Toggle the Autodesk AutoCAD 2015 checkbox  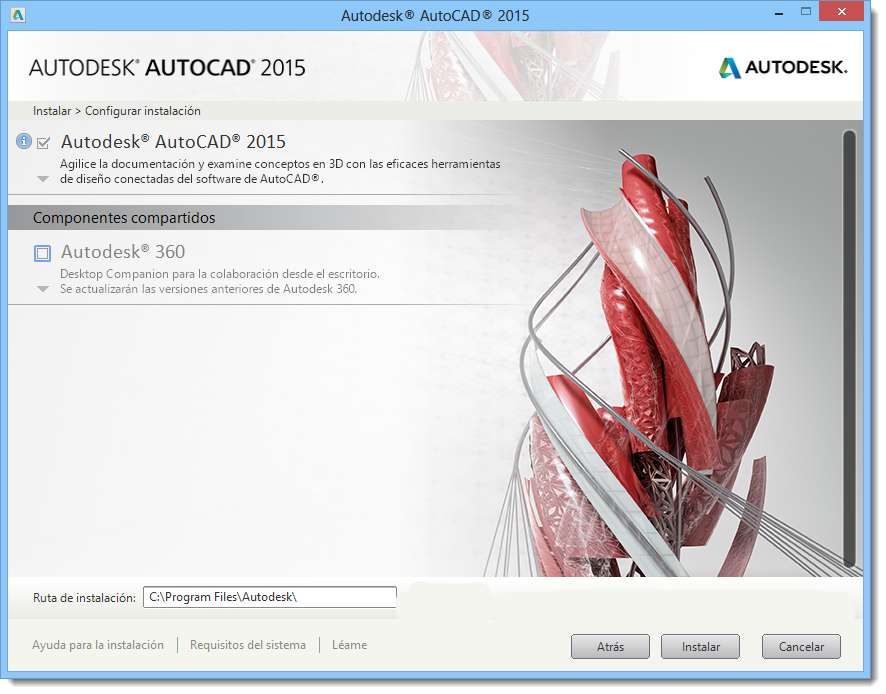pyautogui.click(x=44, y=143)
